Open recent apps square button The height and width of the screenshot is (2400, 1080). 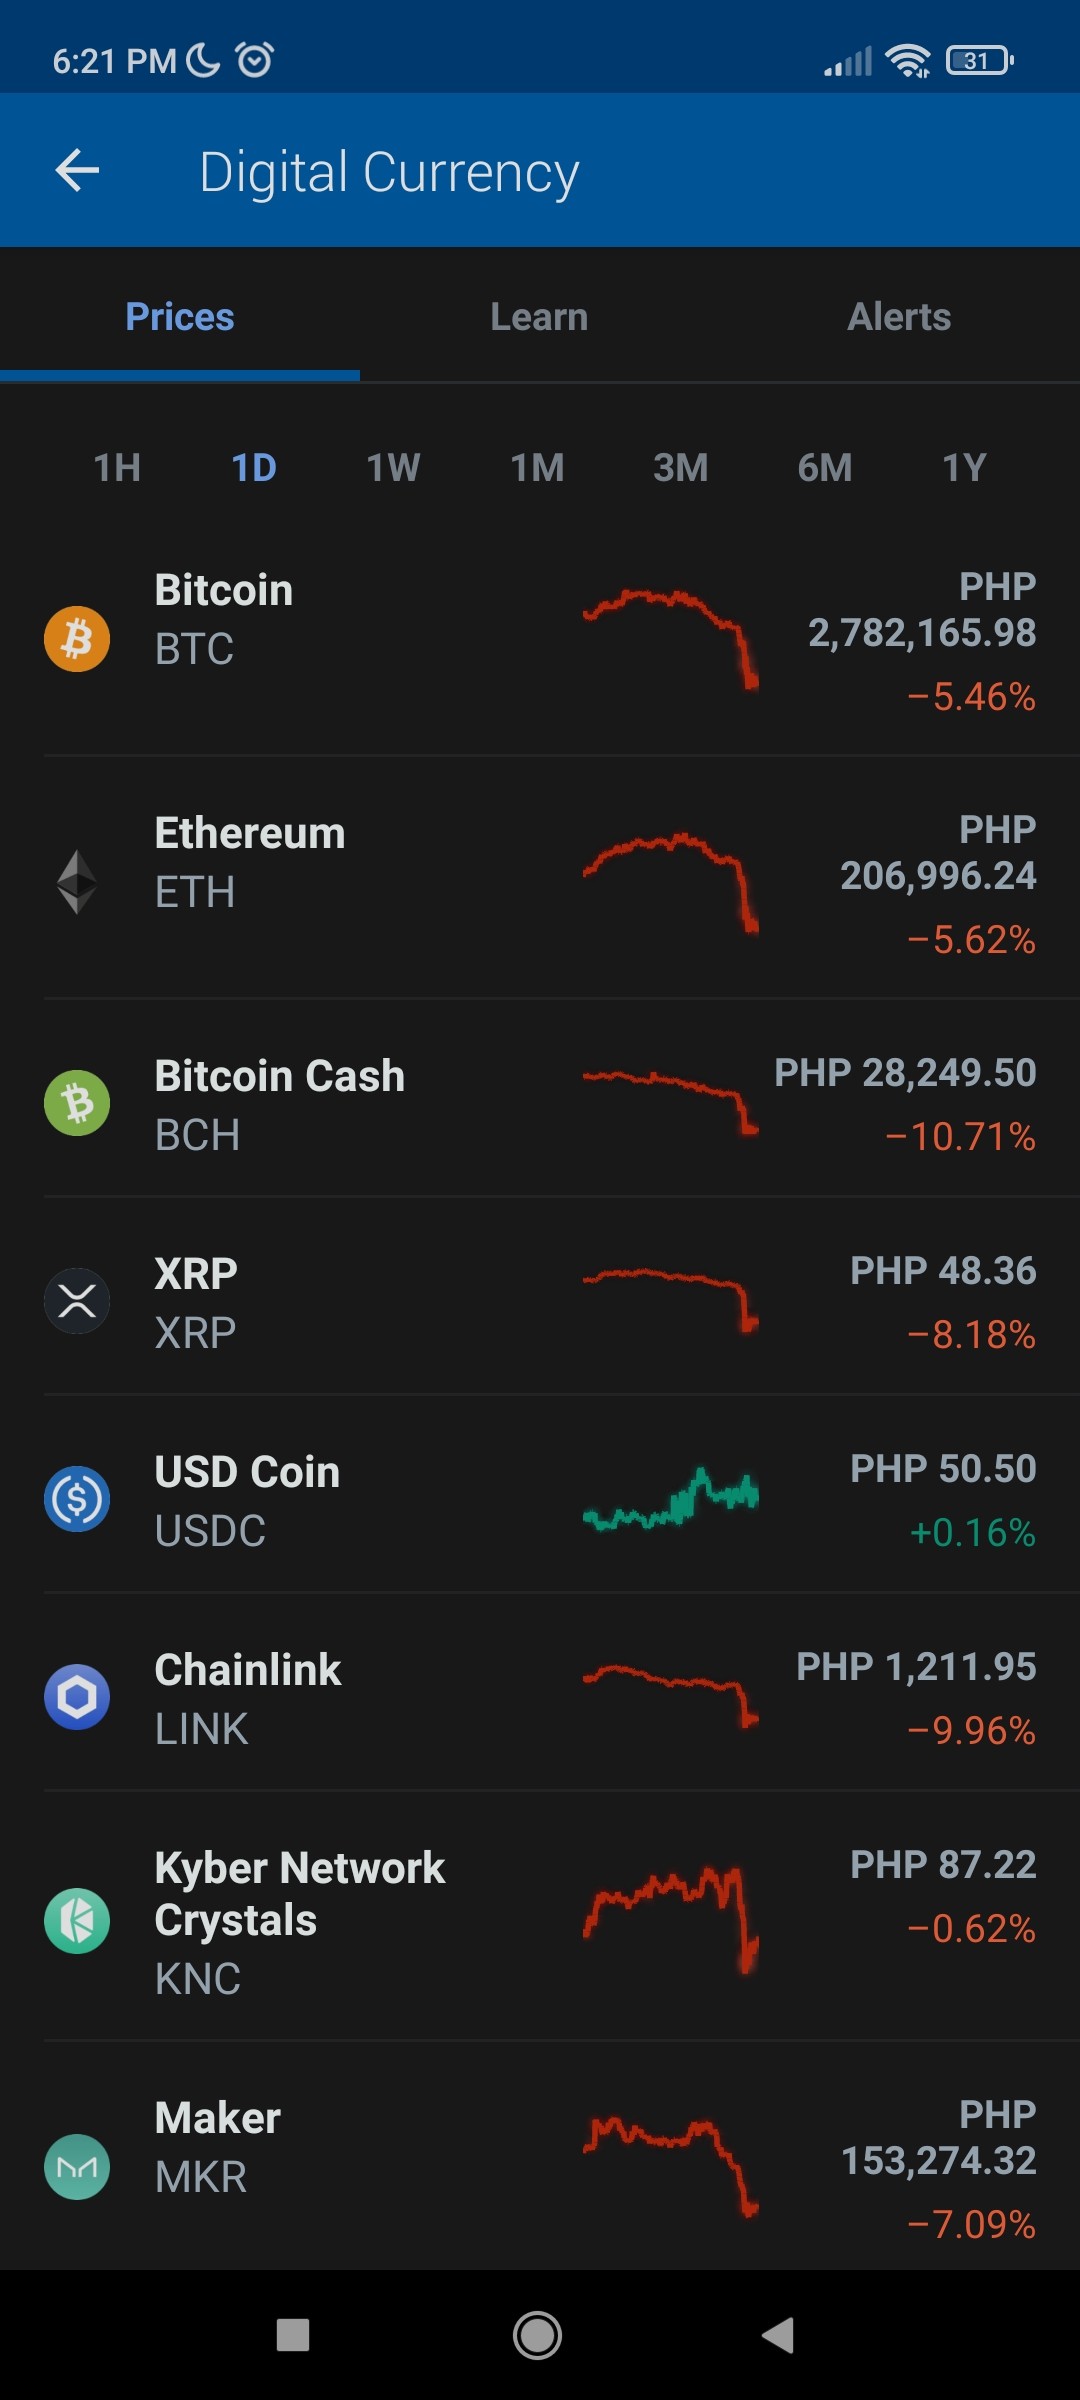tap(293, 2336)
